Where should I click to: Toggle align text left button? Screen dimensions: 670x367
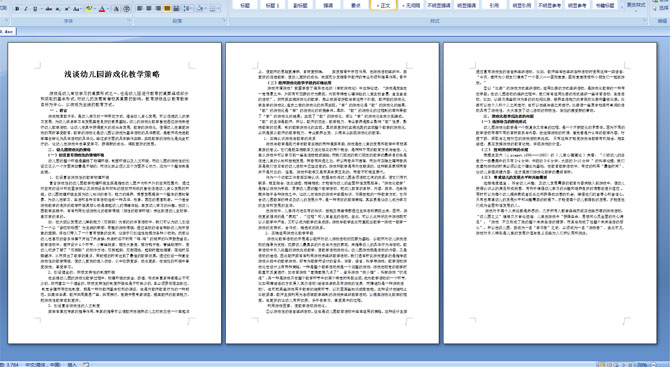tap(140, 9)
